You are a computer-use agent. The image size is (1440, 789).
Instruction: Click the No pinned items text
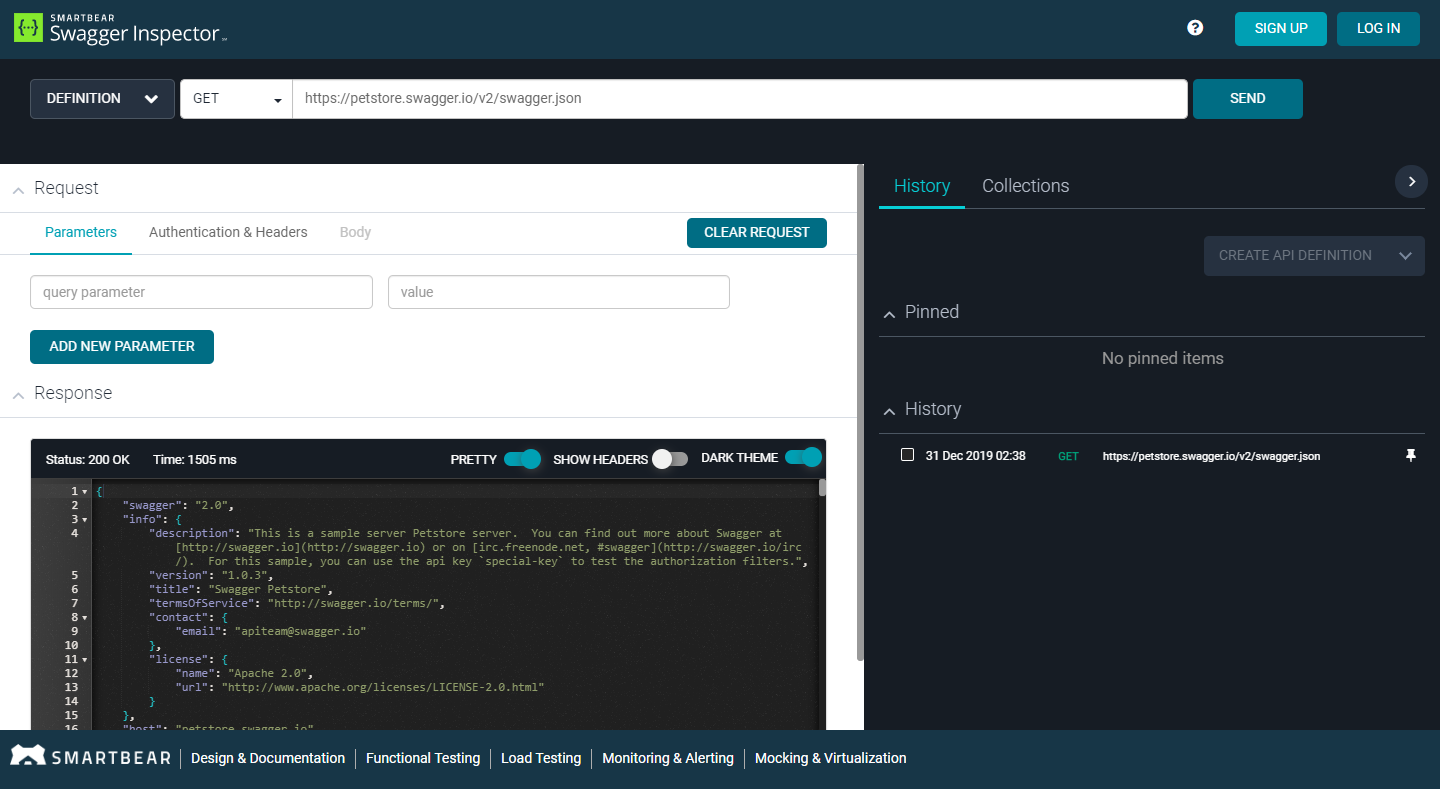pos(1163,358)
